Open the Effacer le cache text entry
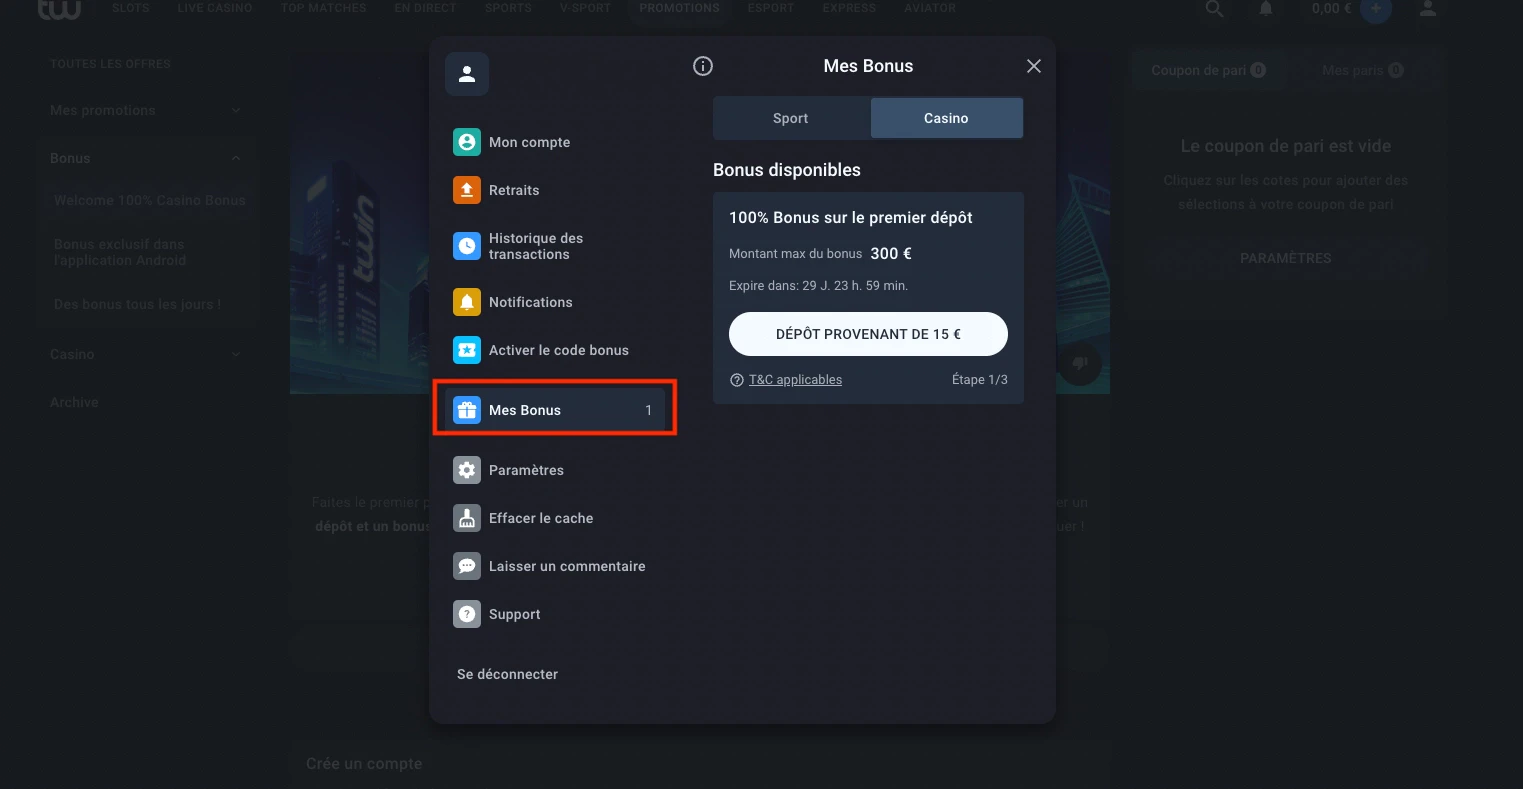Image resolution: width=1523 pixels, height=789 pixels. tap(541, 518)
